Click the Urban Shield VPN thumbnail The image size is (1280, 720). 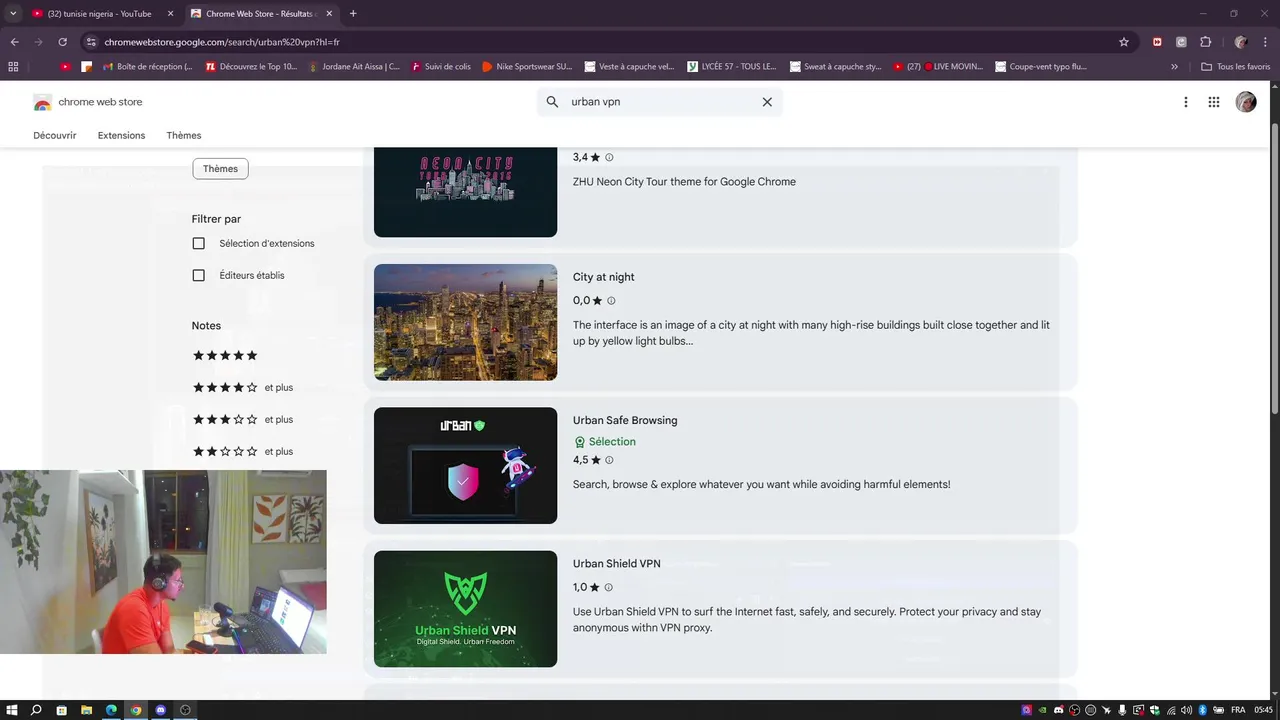click(x=465, y=609)
